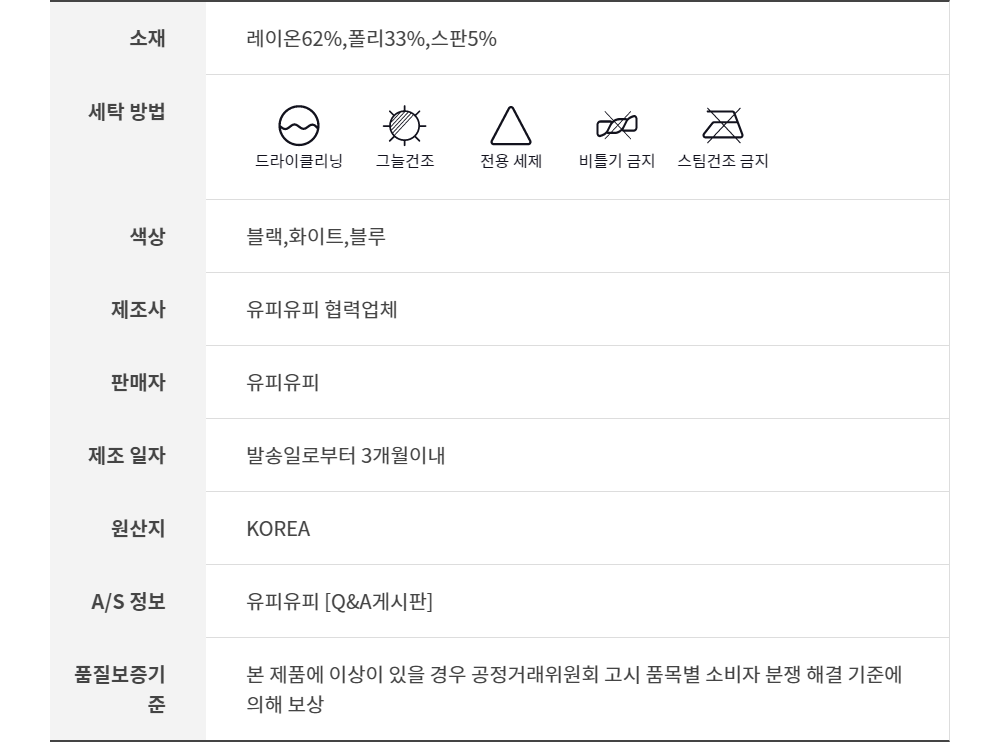1000x742 pixels.
Task: Click the 세탁 방법 row header
Action: point(127,112)
